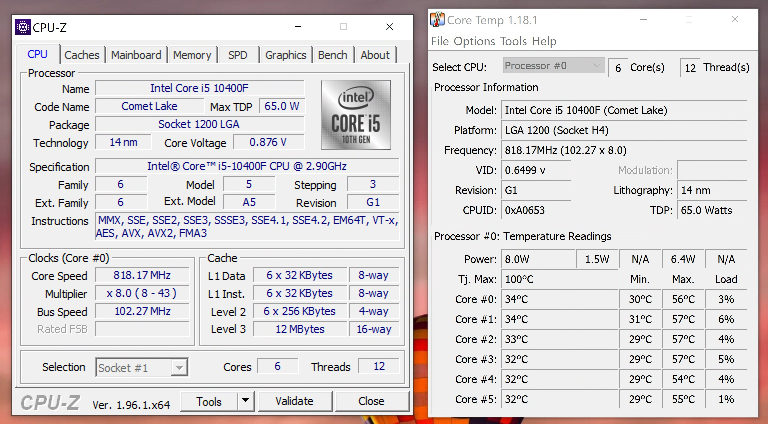768x424 pixels.
Task: Open the Options menu in Core Temp
Action: (x=475, y=41)
